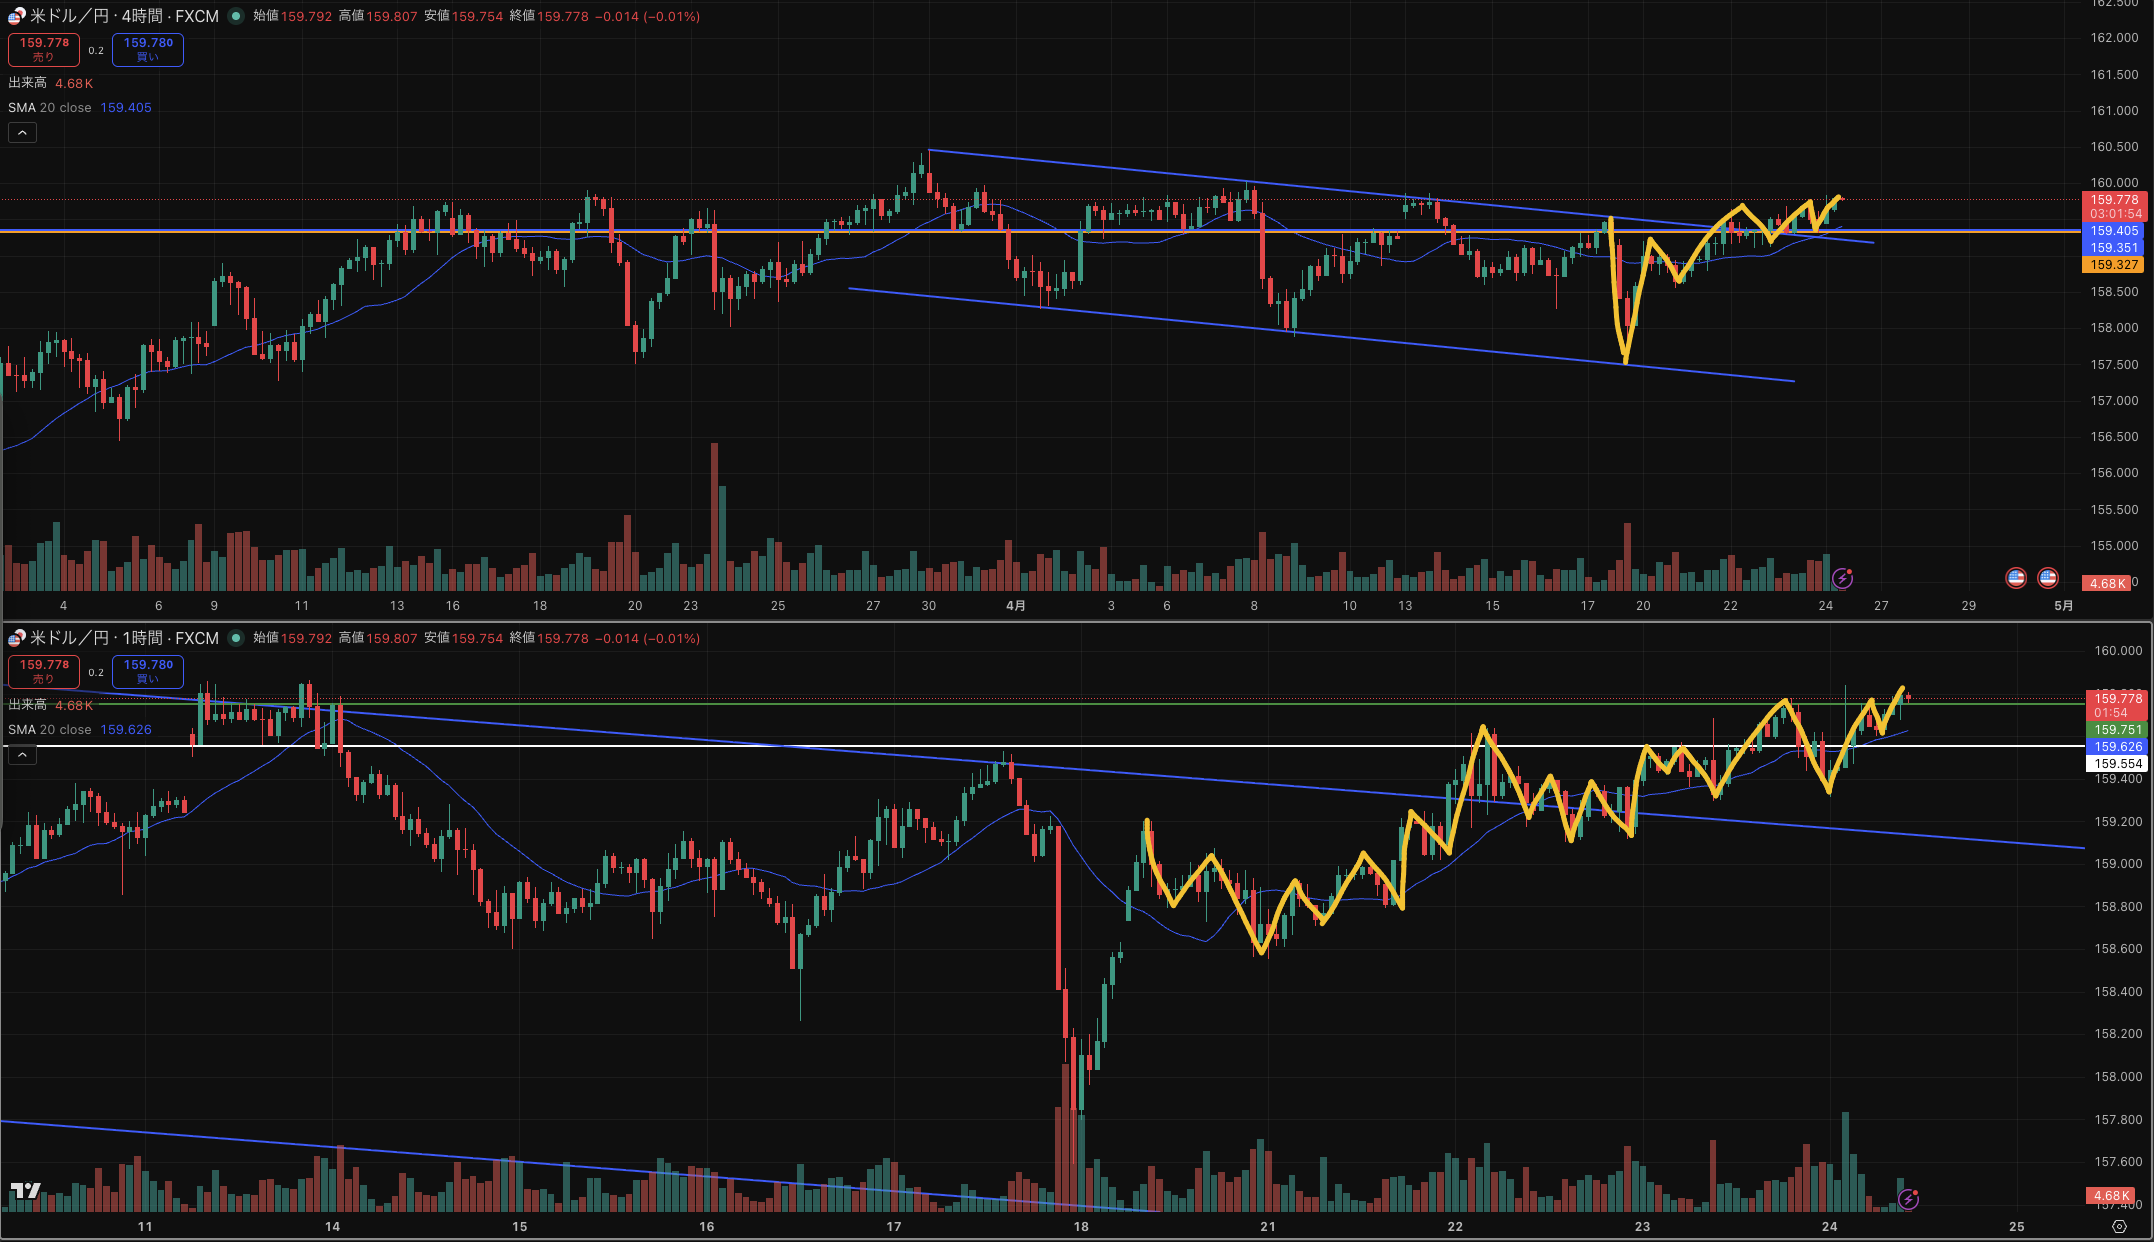Collapse the indicator legend in the 1-hour chart
This screenshot has width=2154, height=1242.
(22, 755)
